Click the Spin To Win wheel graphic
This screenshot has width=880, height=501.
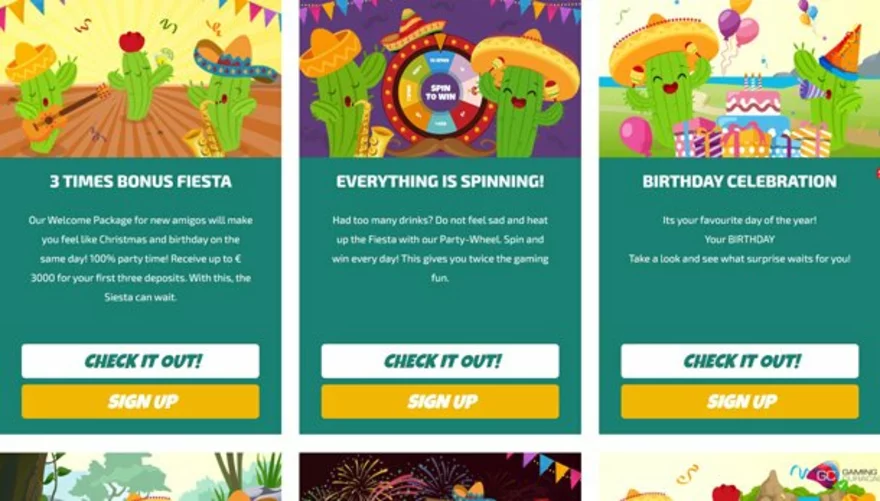click(x=441, y=91)
